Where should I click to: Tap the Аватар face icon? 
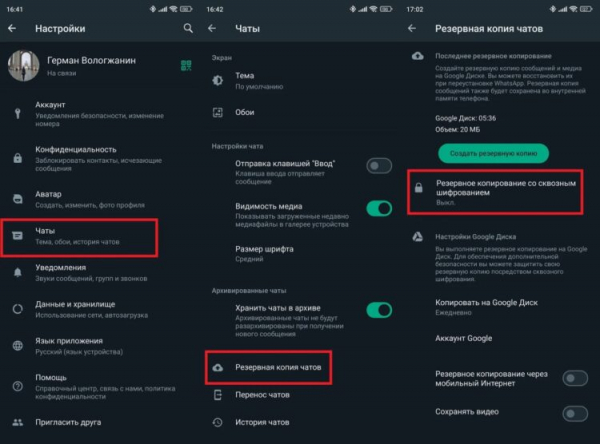click(x=18, y=199)
